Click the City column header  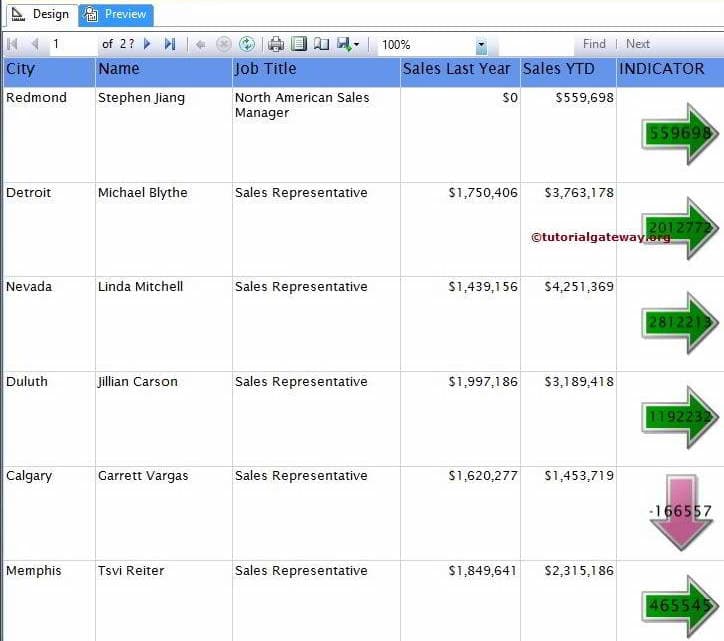click(49, 73)
